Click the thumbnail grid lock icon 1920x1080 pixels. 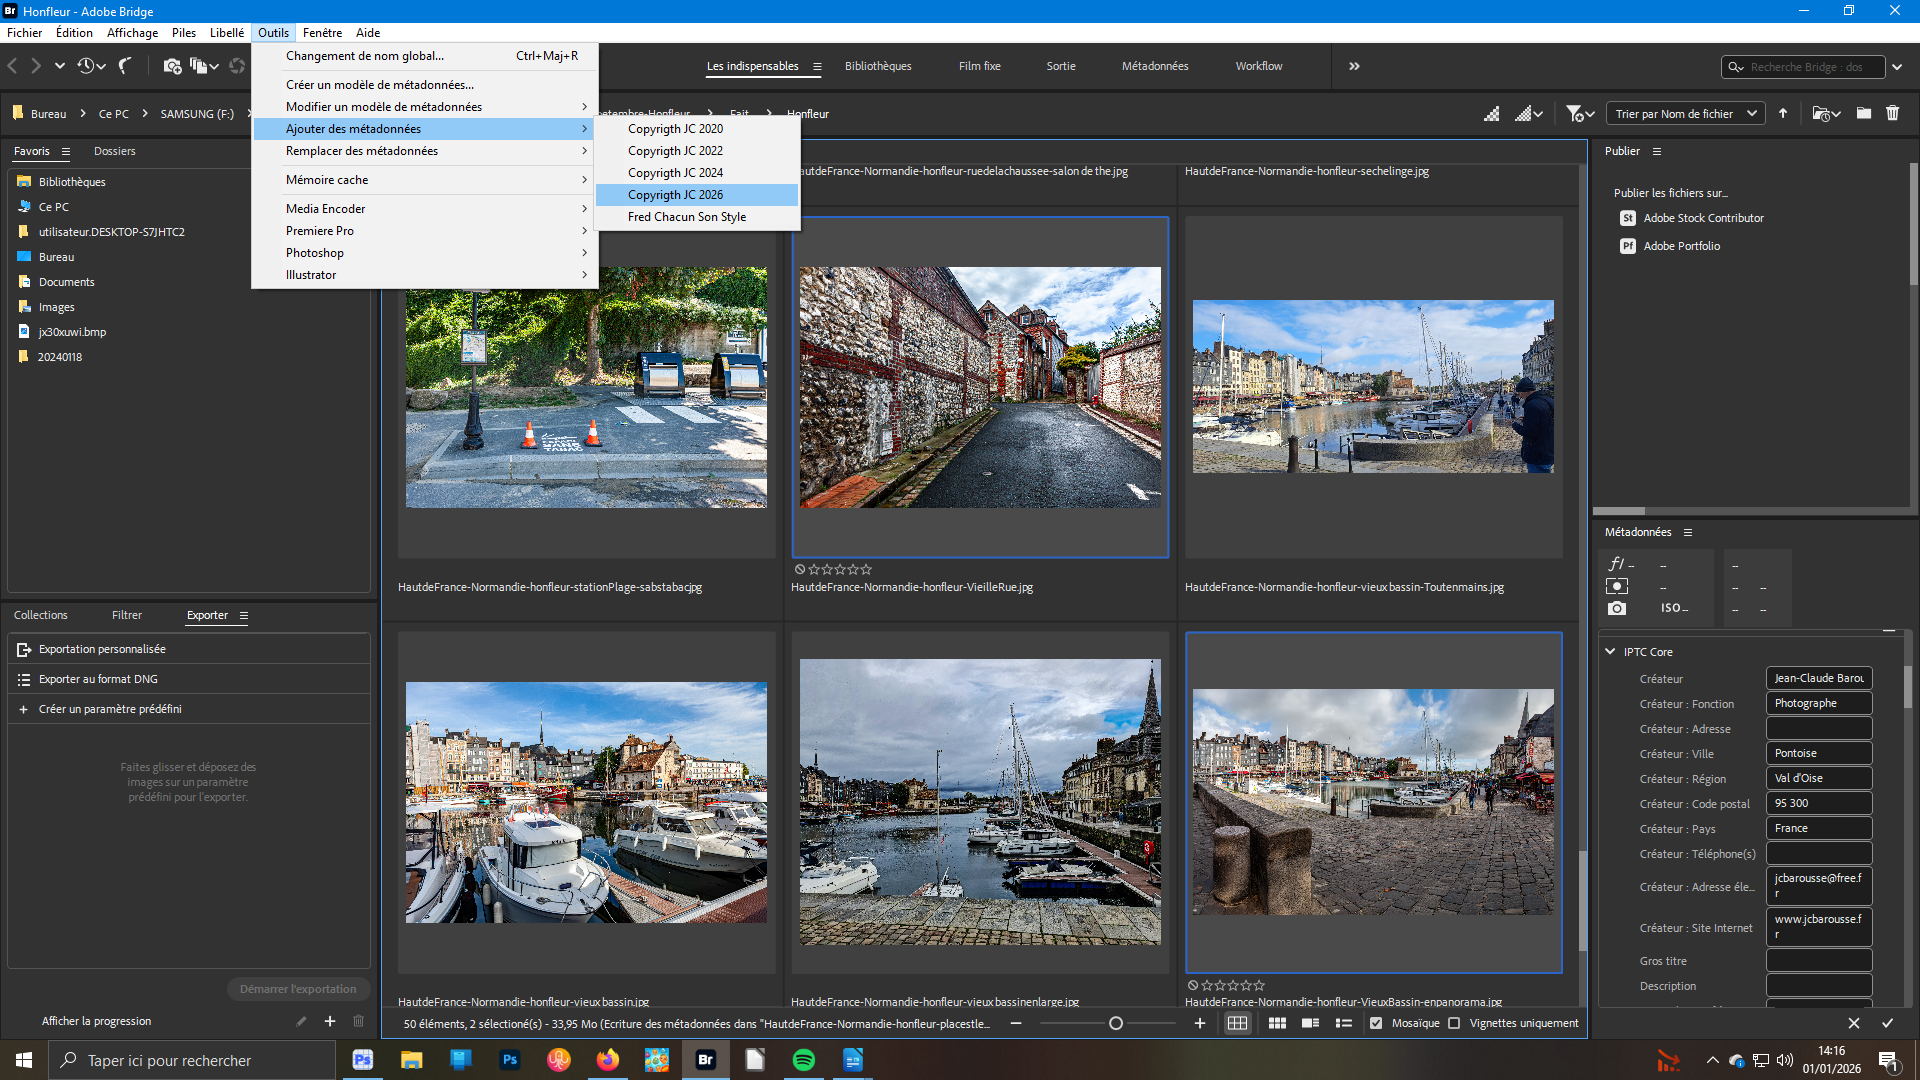(x=1237, y=1023)
